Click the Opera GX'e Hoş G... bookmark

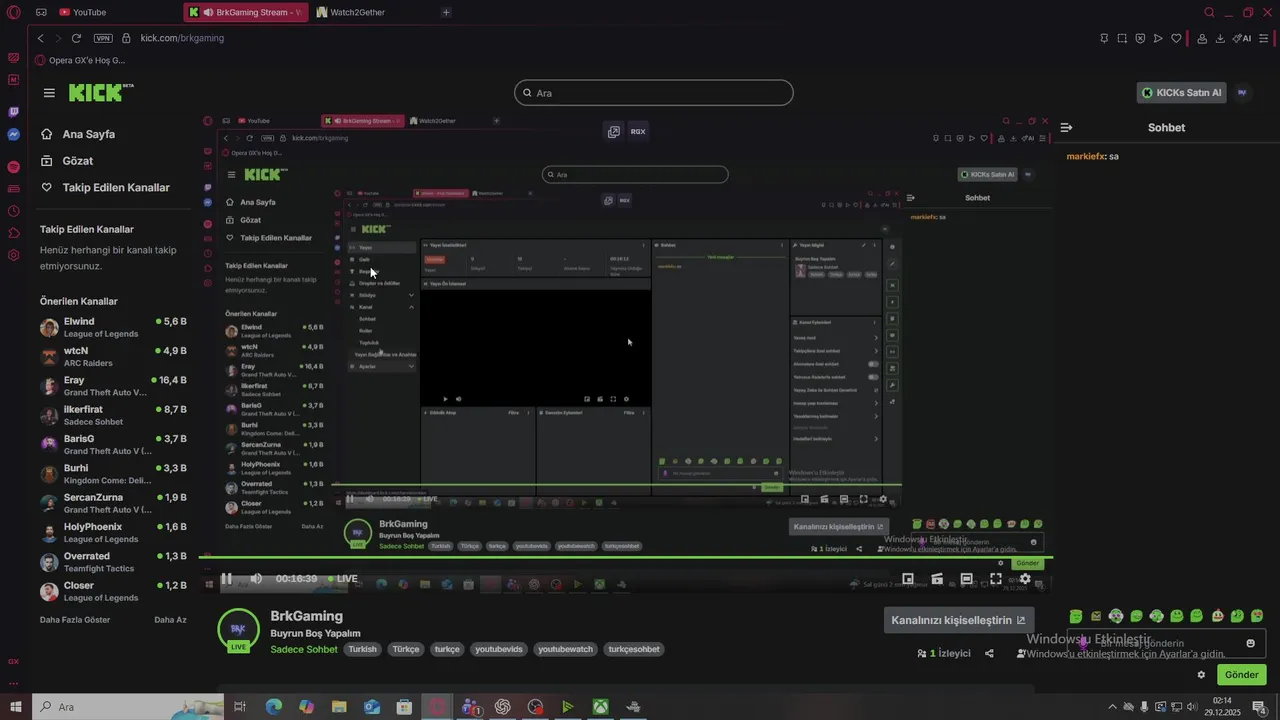(80, 60)
